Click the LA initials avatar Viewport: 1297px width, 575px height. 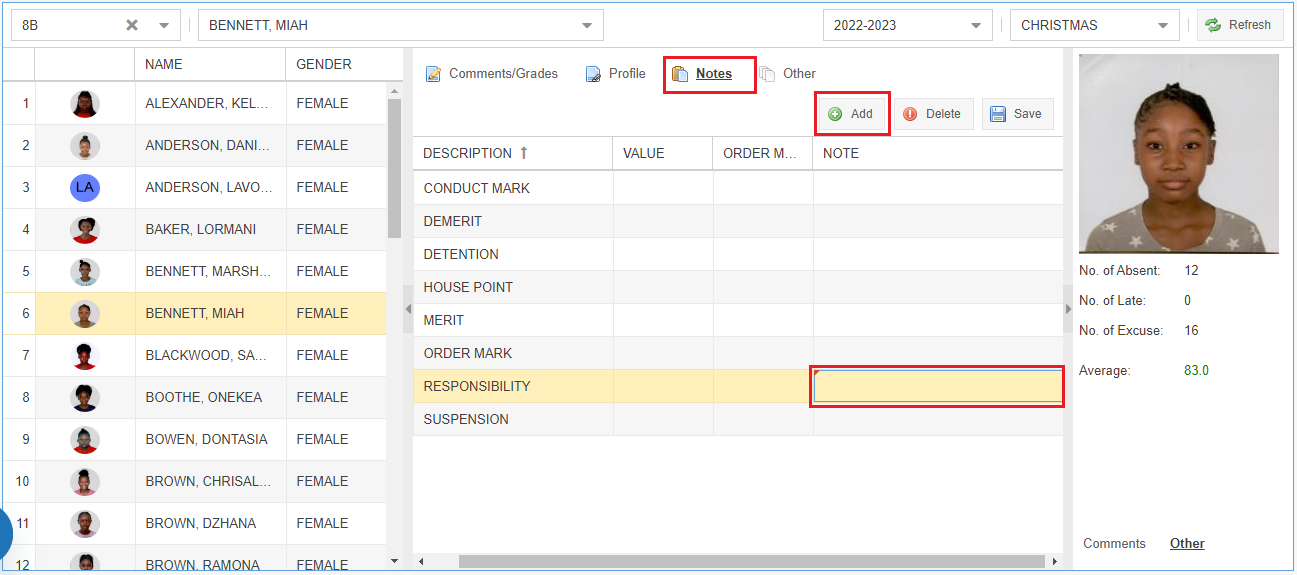click(x=85, y=188)
